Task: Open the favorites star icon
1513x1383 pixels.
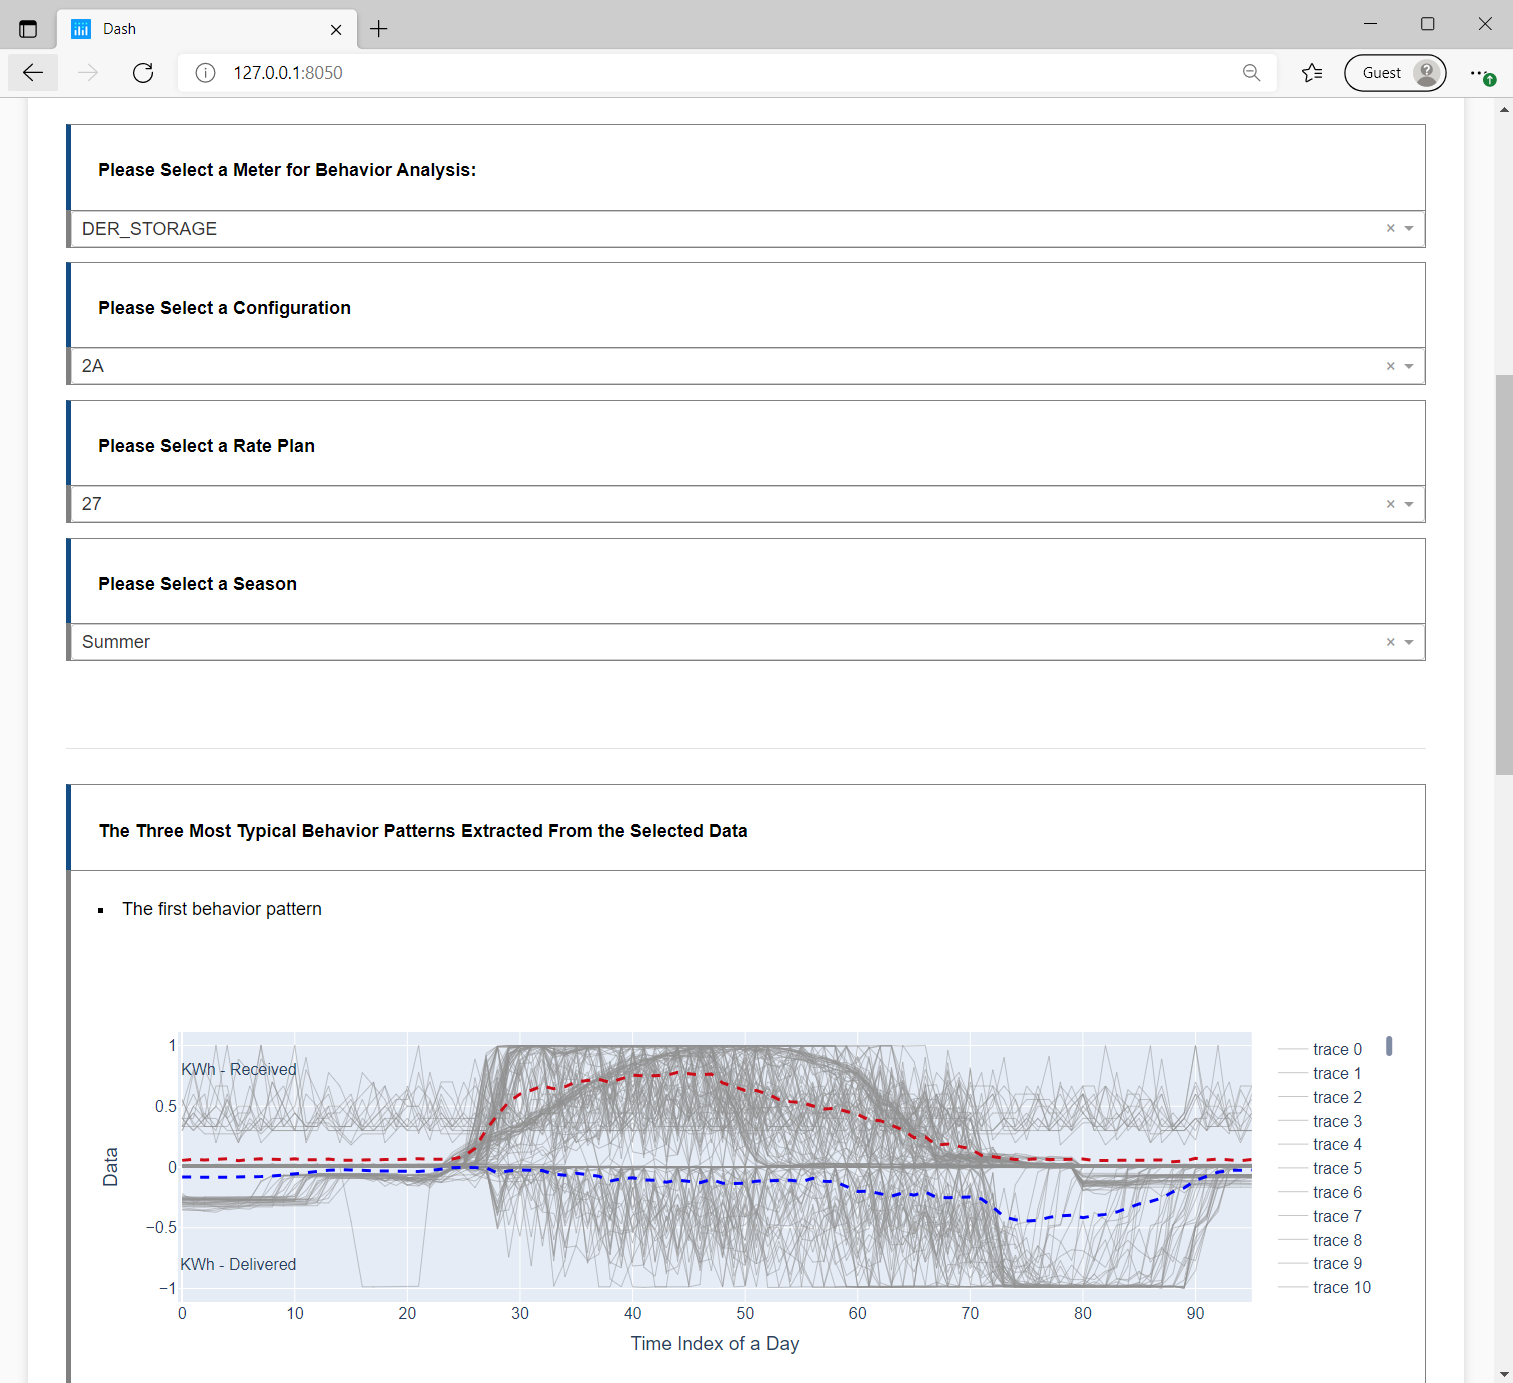Action: [x=1312, y=73]
